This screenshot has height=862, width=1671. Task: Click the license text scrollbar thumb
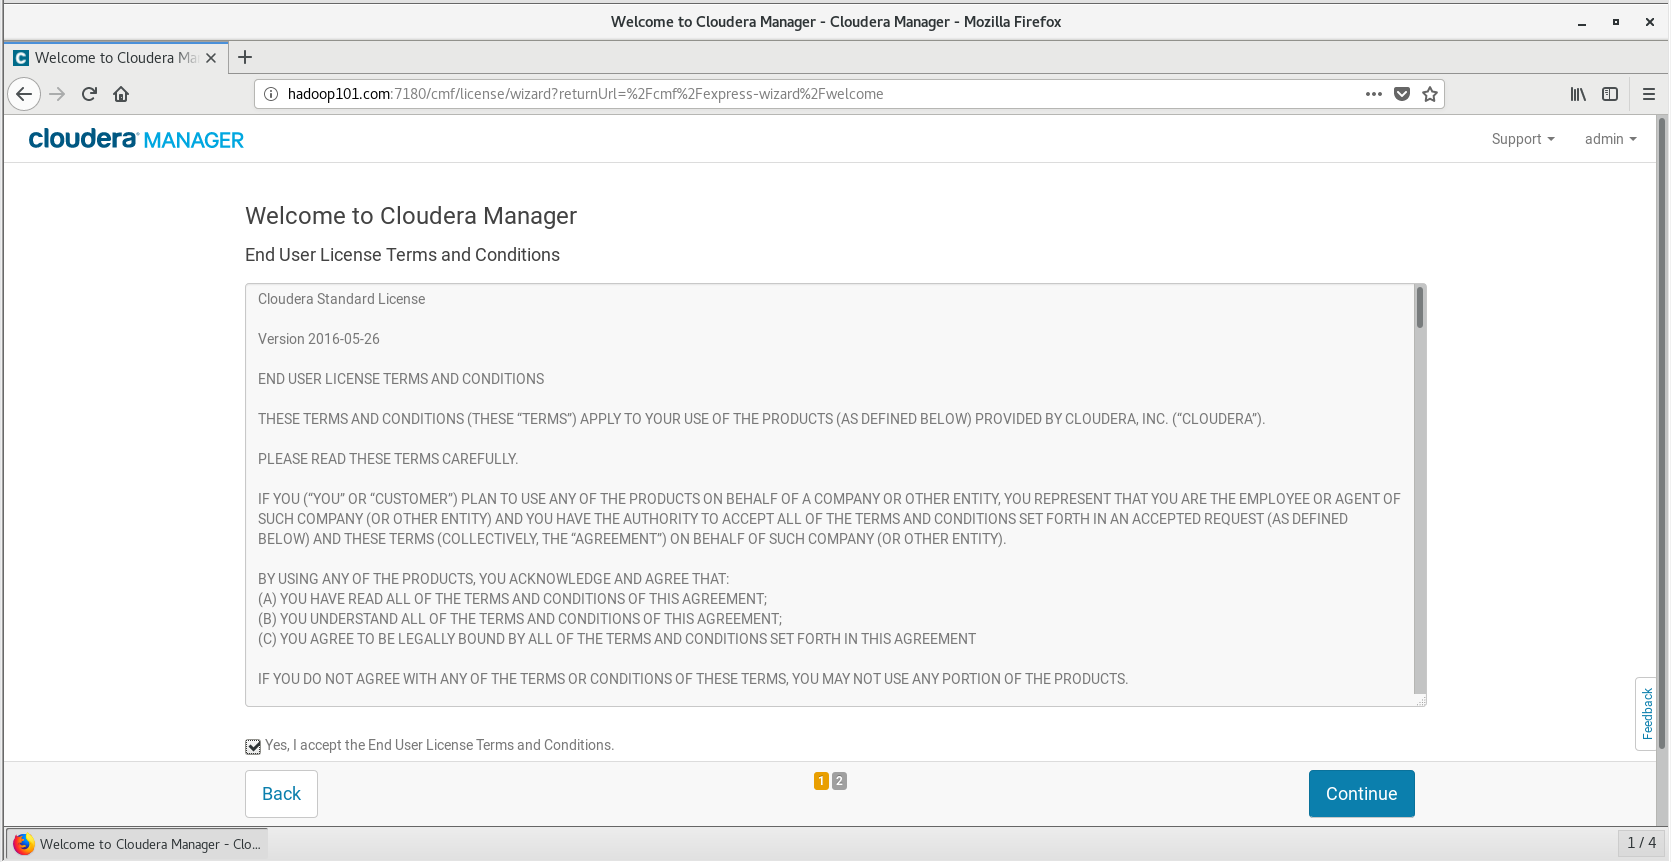pos(1419,308)
